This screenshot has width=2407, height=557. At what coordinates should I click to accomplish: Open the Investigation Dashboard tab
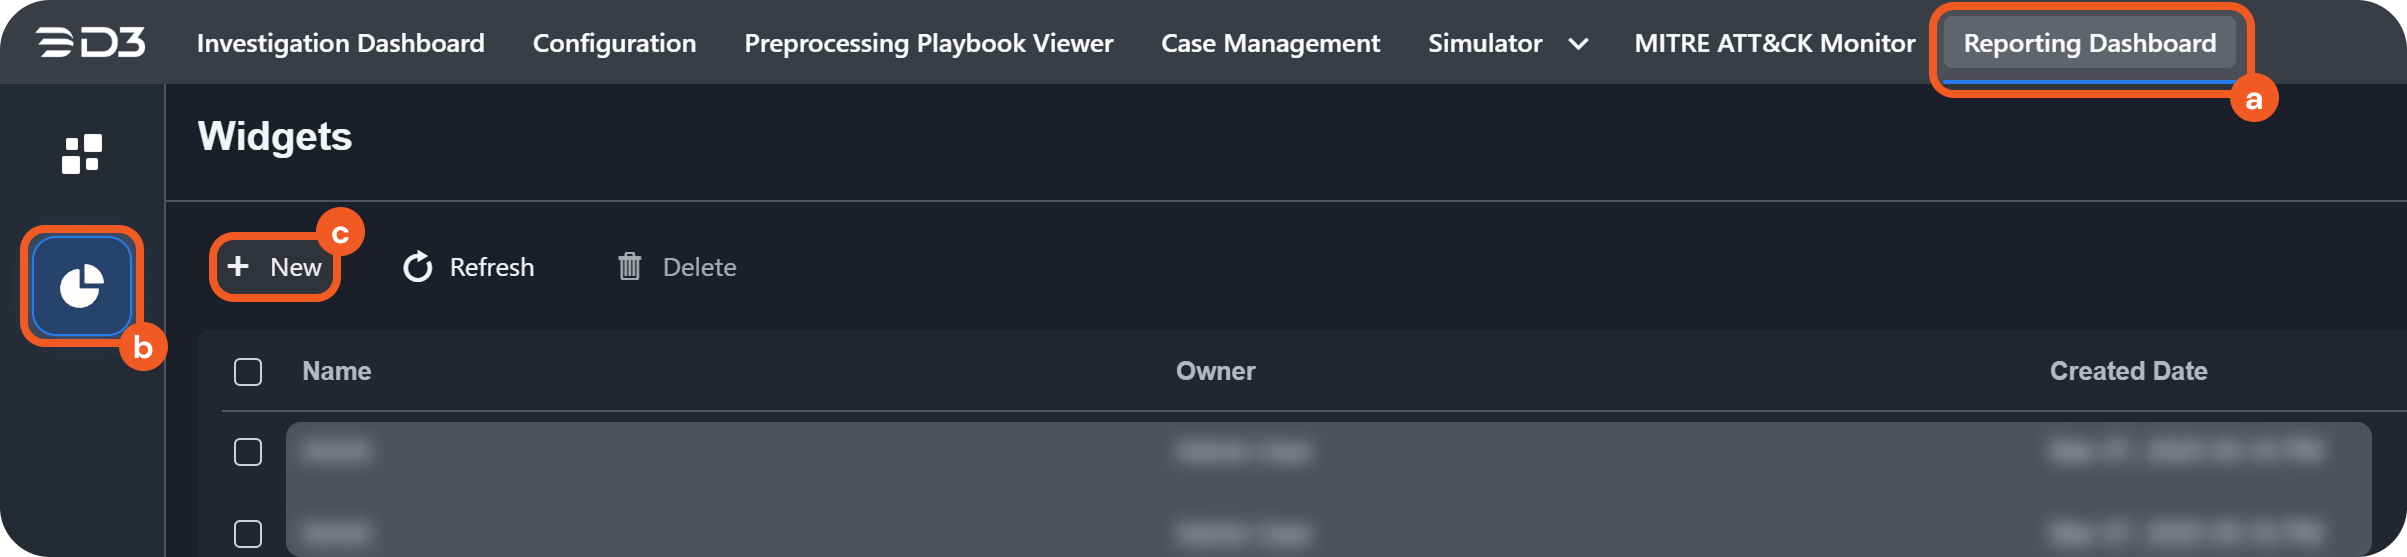(340, 43)
